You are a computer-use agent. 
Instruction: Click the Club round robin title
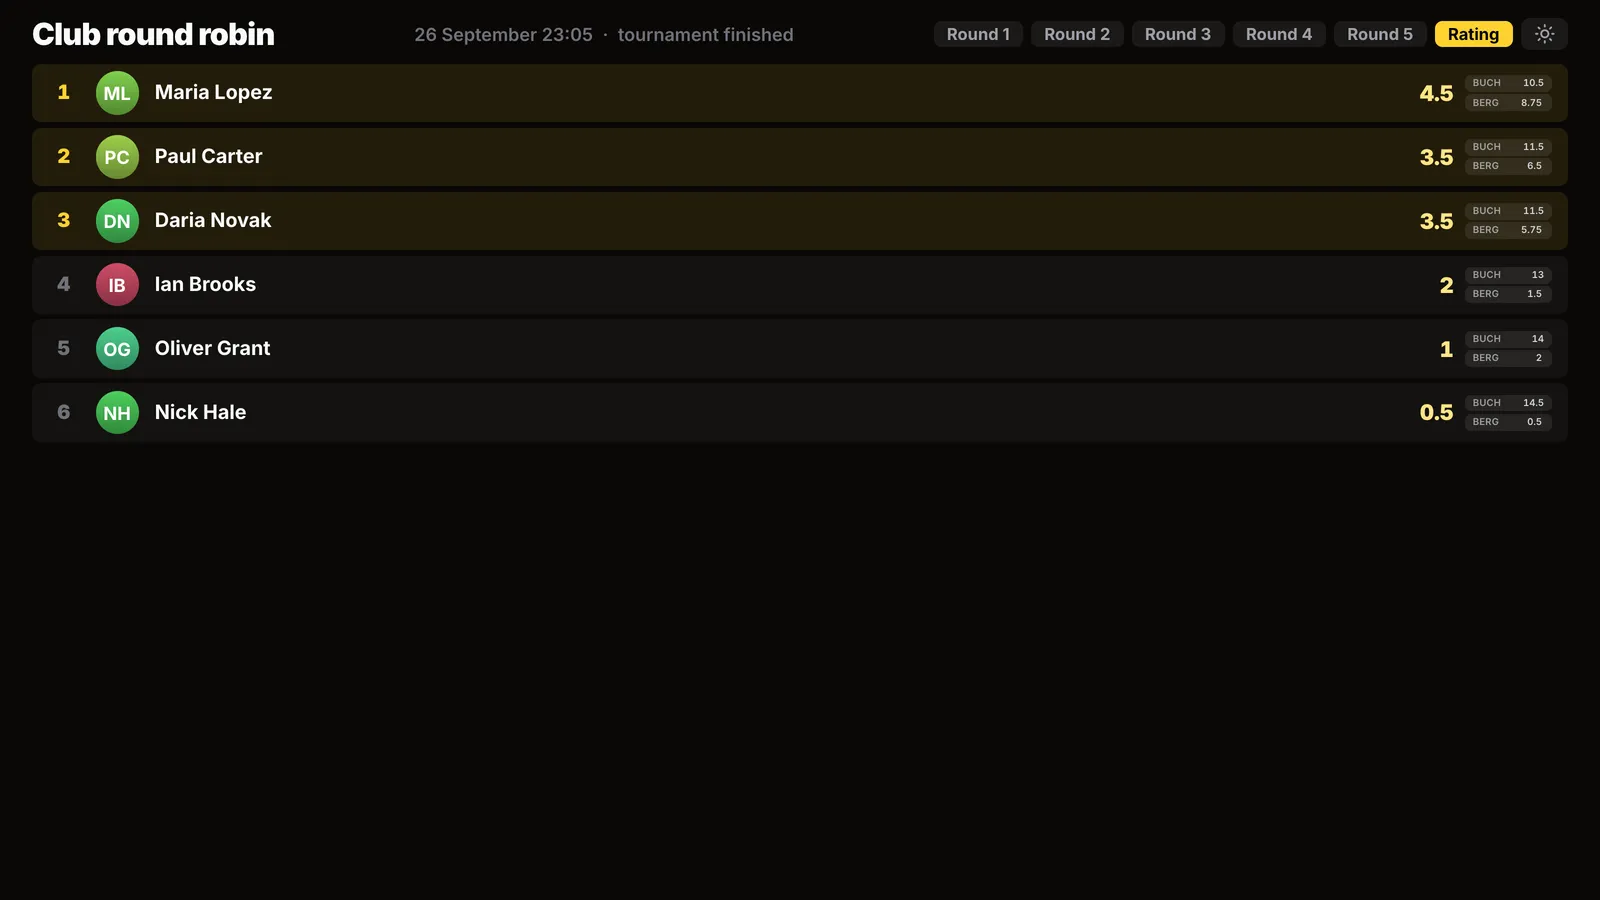[153, 34]
